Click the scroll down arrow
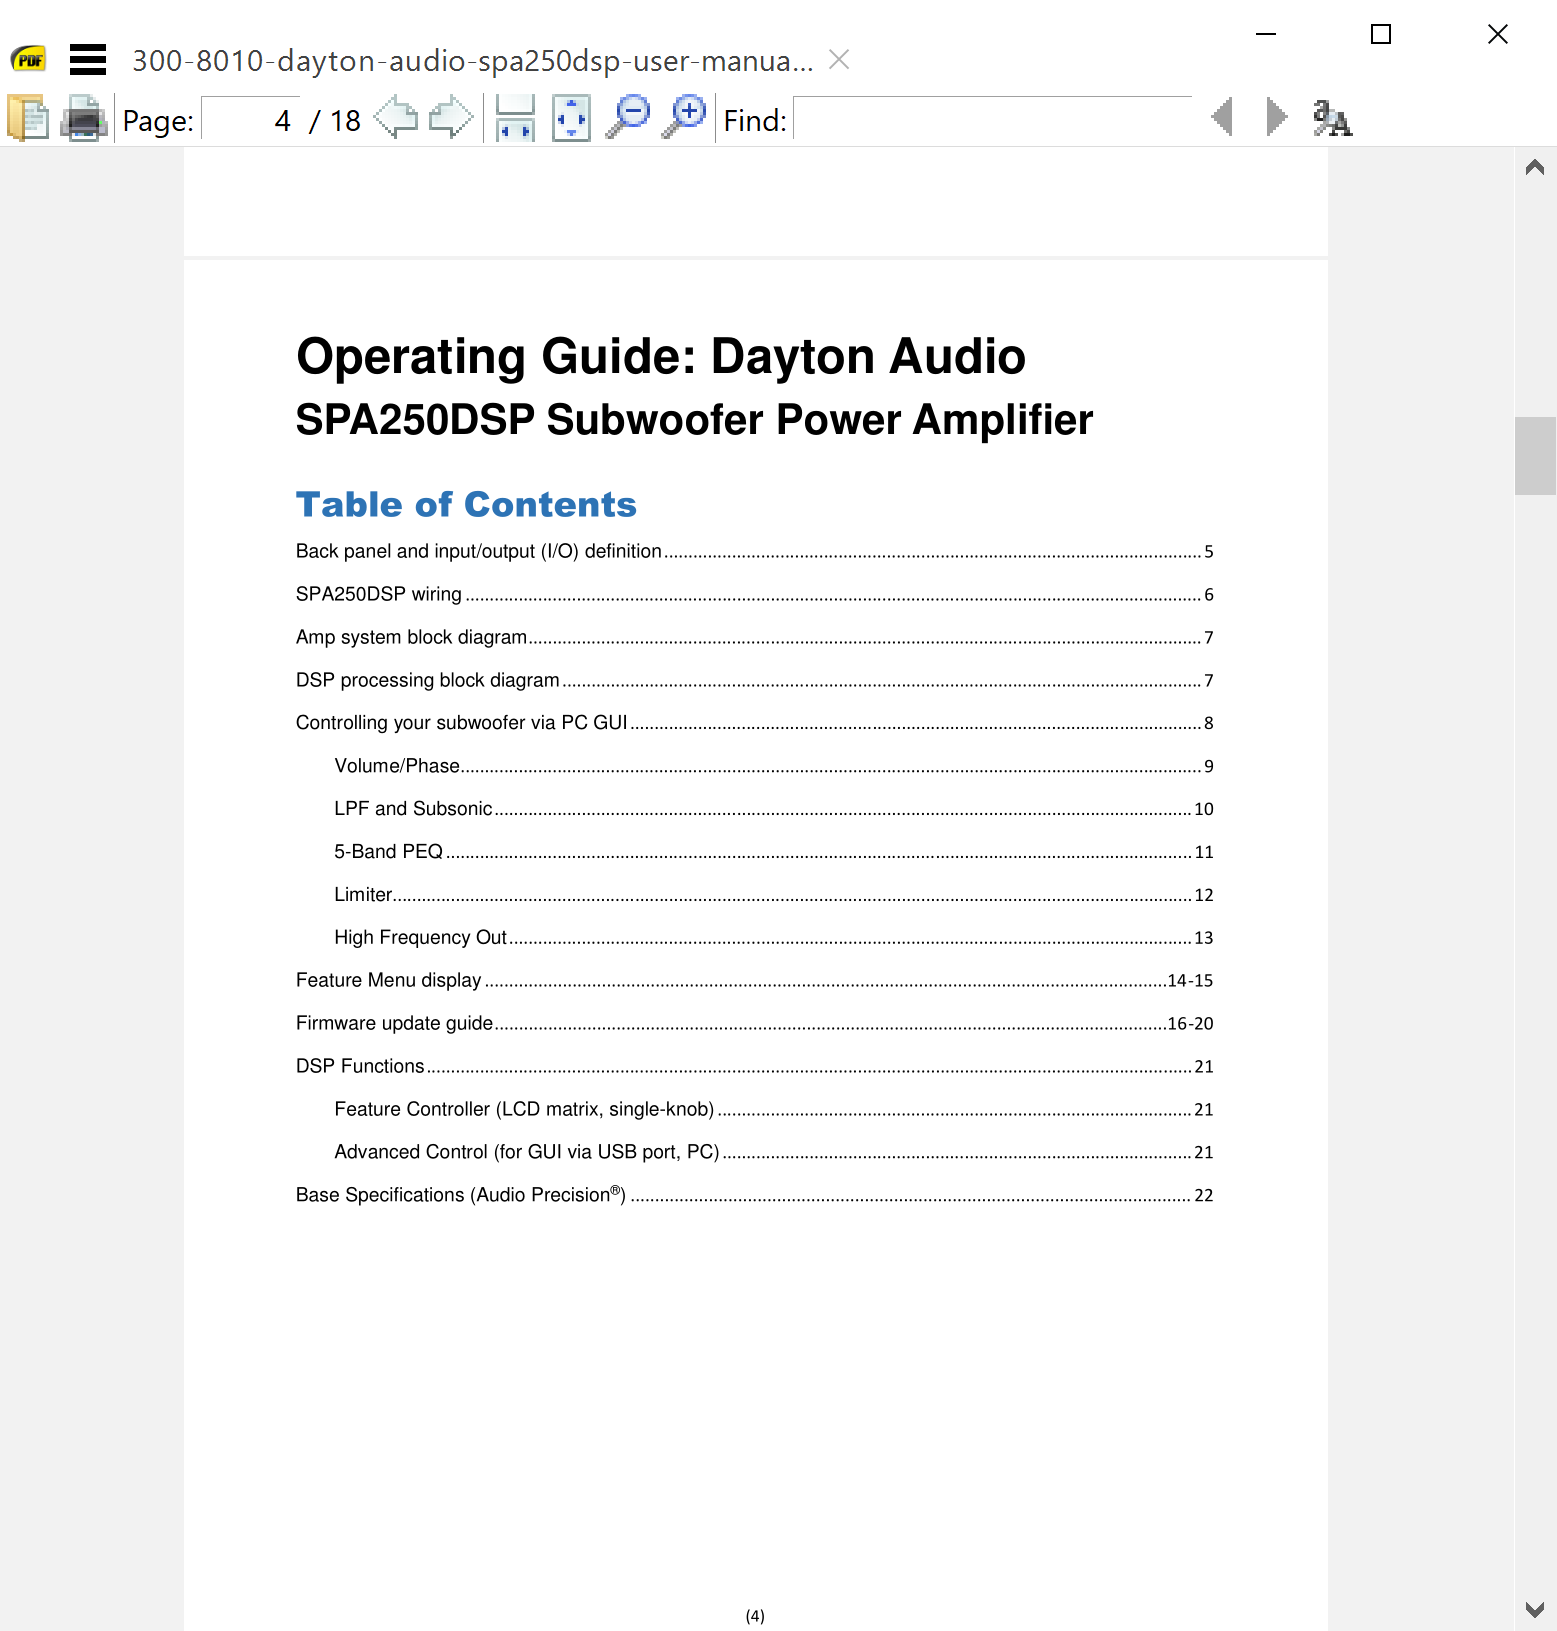Viewport: 1557px width, 1631px height. (1535, 1609)
